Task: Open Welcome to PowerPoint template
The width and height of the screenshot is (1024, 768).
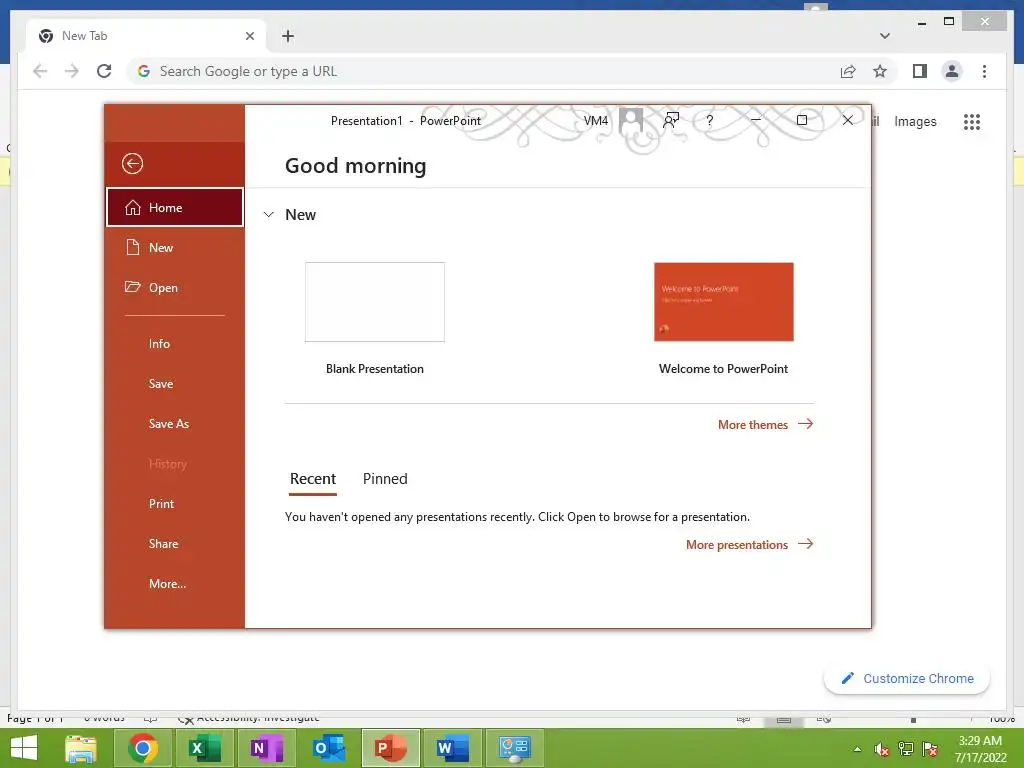Action: coord(724,302)
